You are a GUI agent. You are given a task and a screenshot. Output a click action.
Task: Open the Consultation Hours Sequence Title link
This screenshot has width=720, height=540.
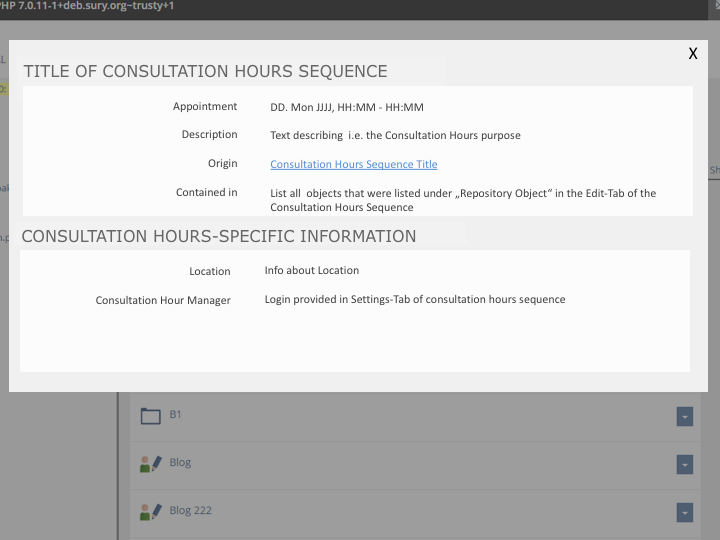tap(353, 164)
